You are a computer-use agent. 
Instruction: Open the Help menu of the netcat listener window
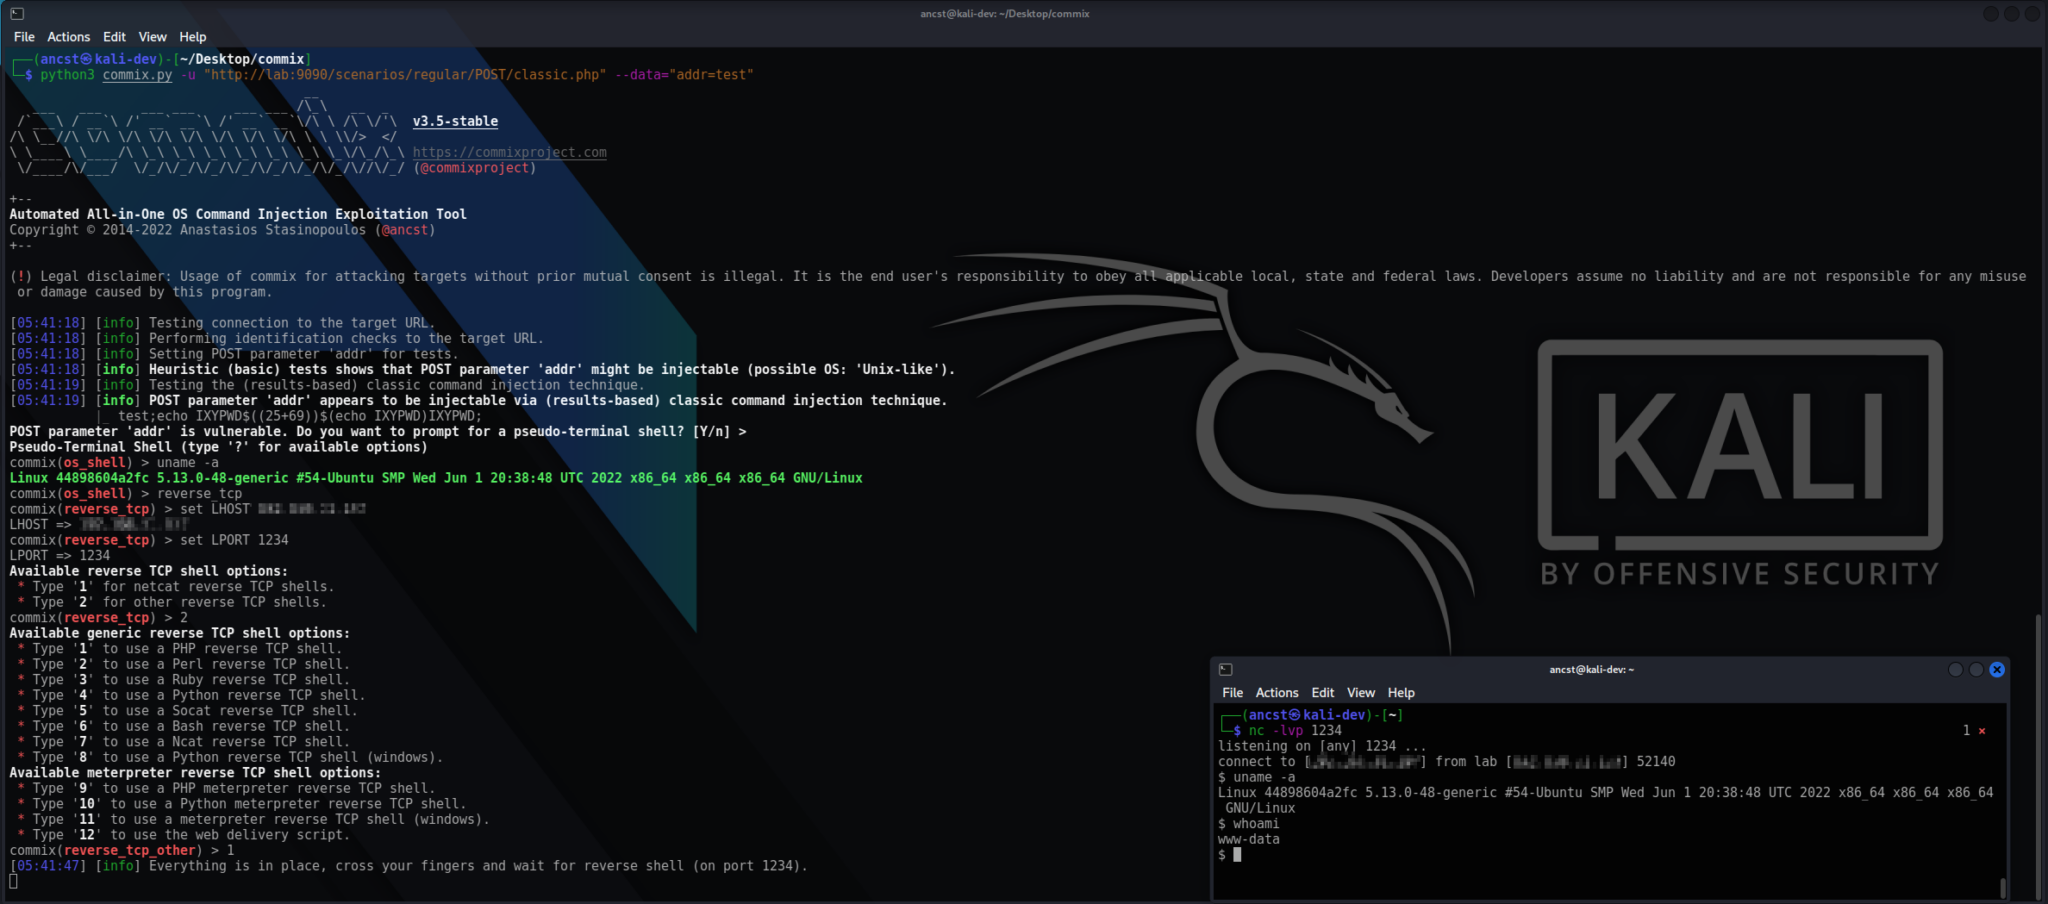[1400, 692]
